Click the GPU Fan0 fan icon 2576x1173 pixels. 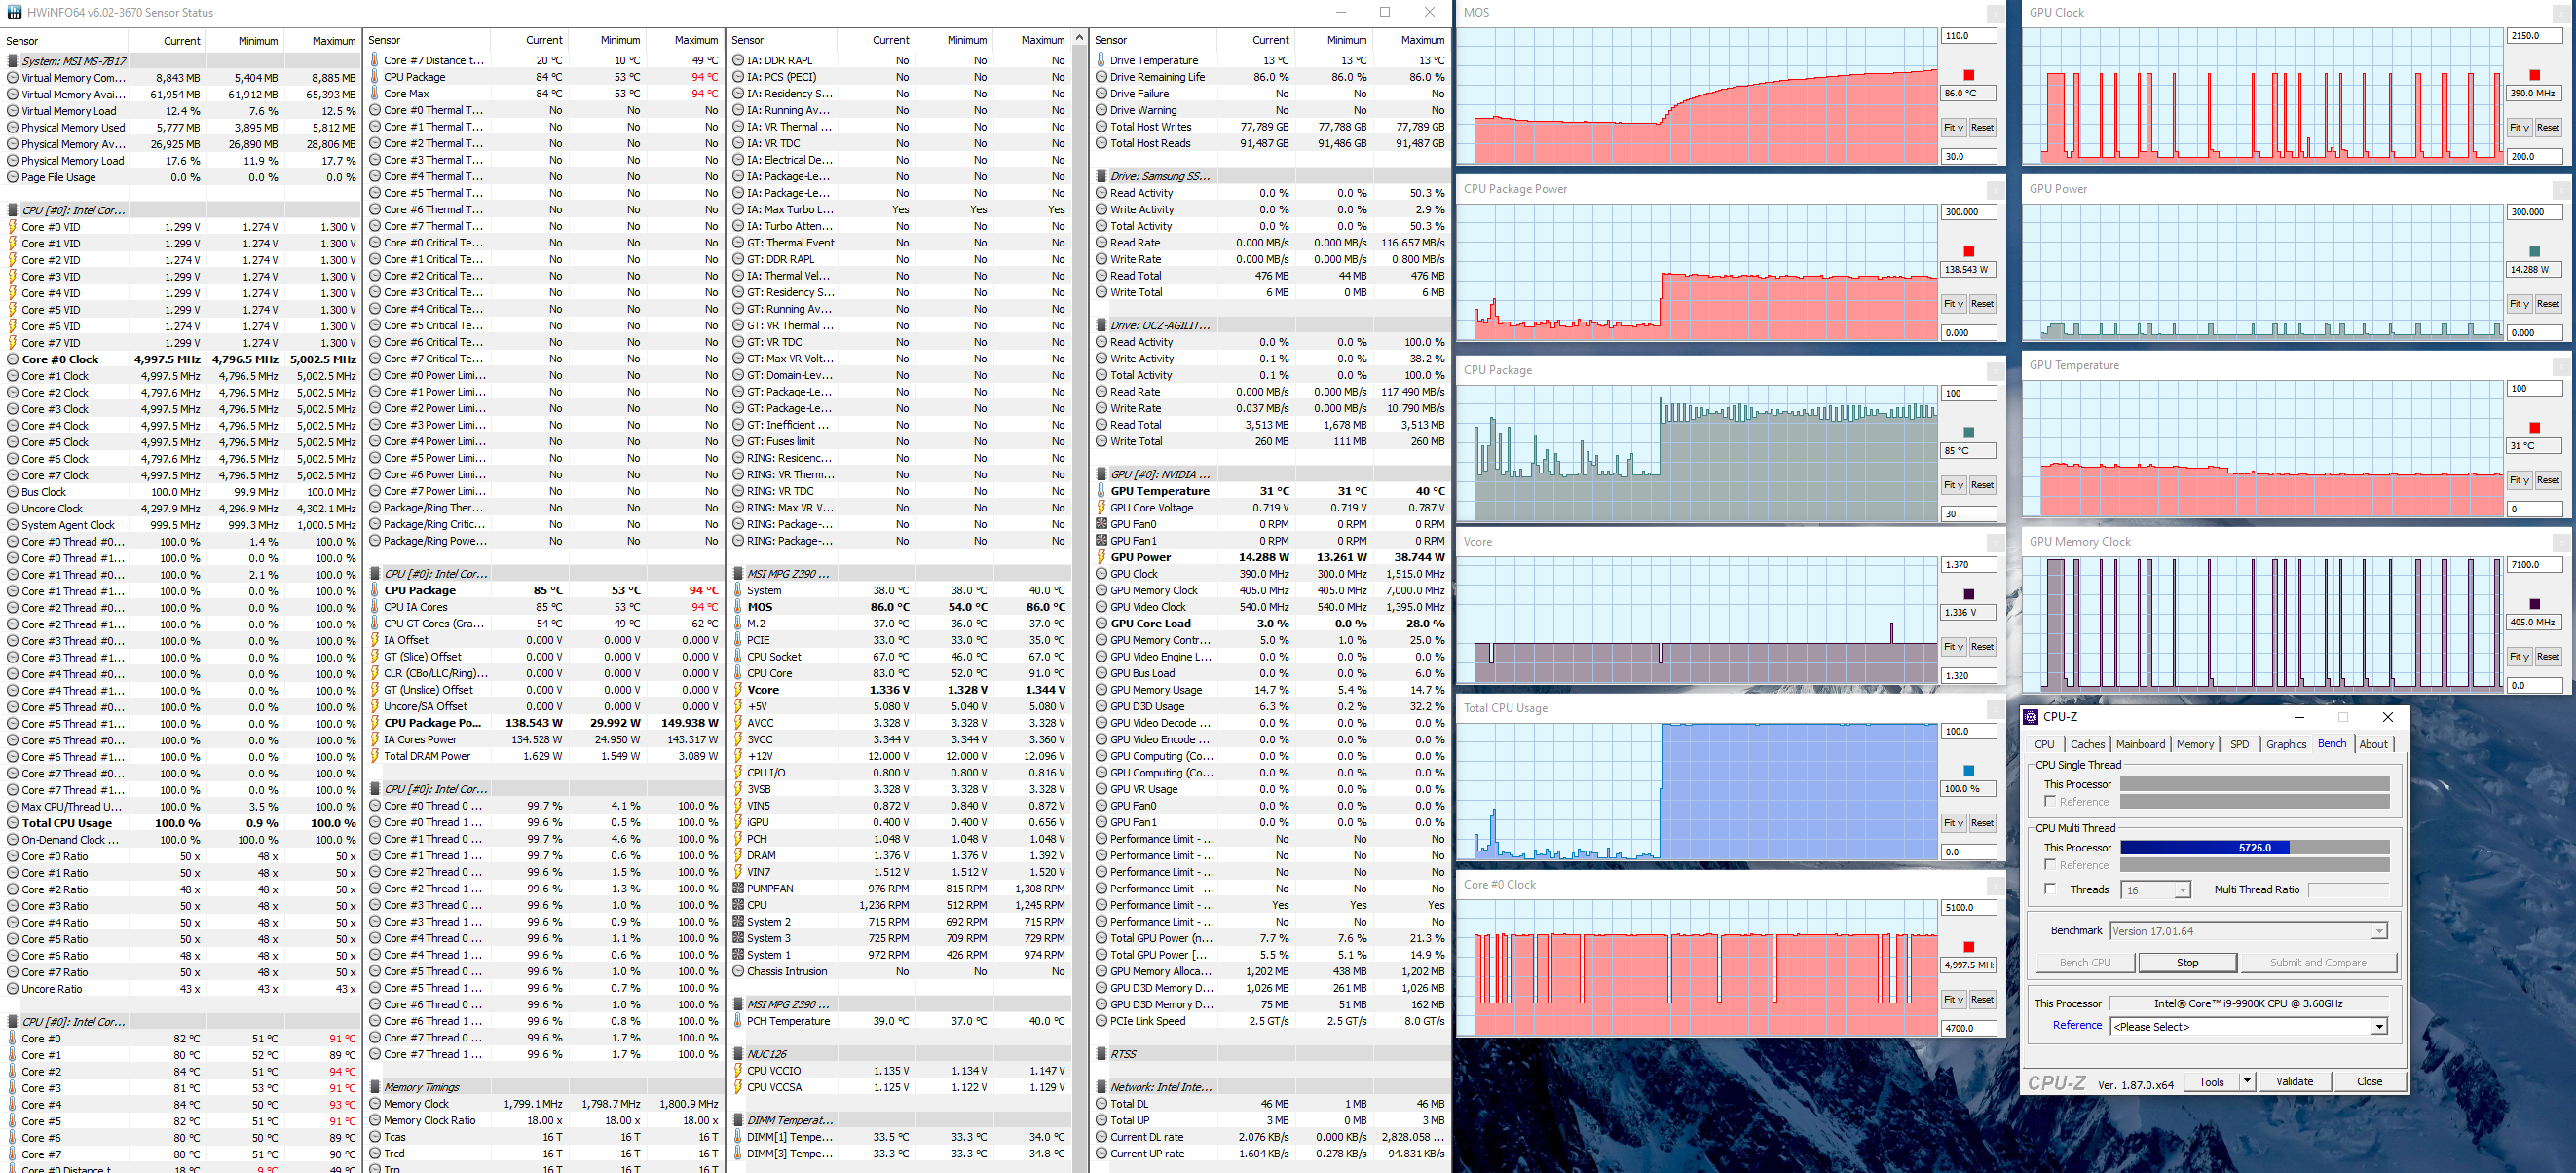(1101, 524)
